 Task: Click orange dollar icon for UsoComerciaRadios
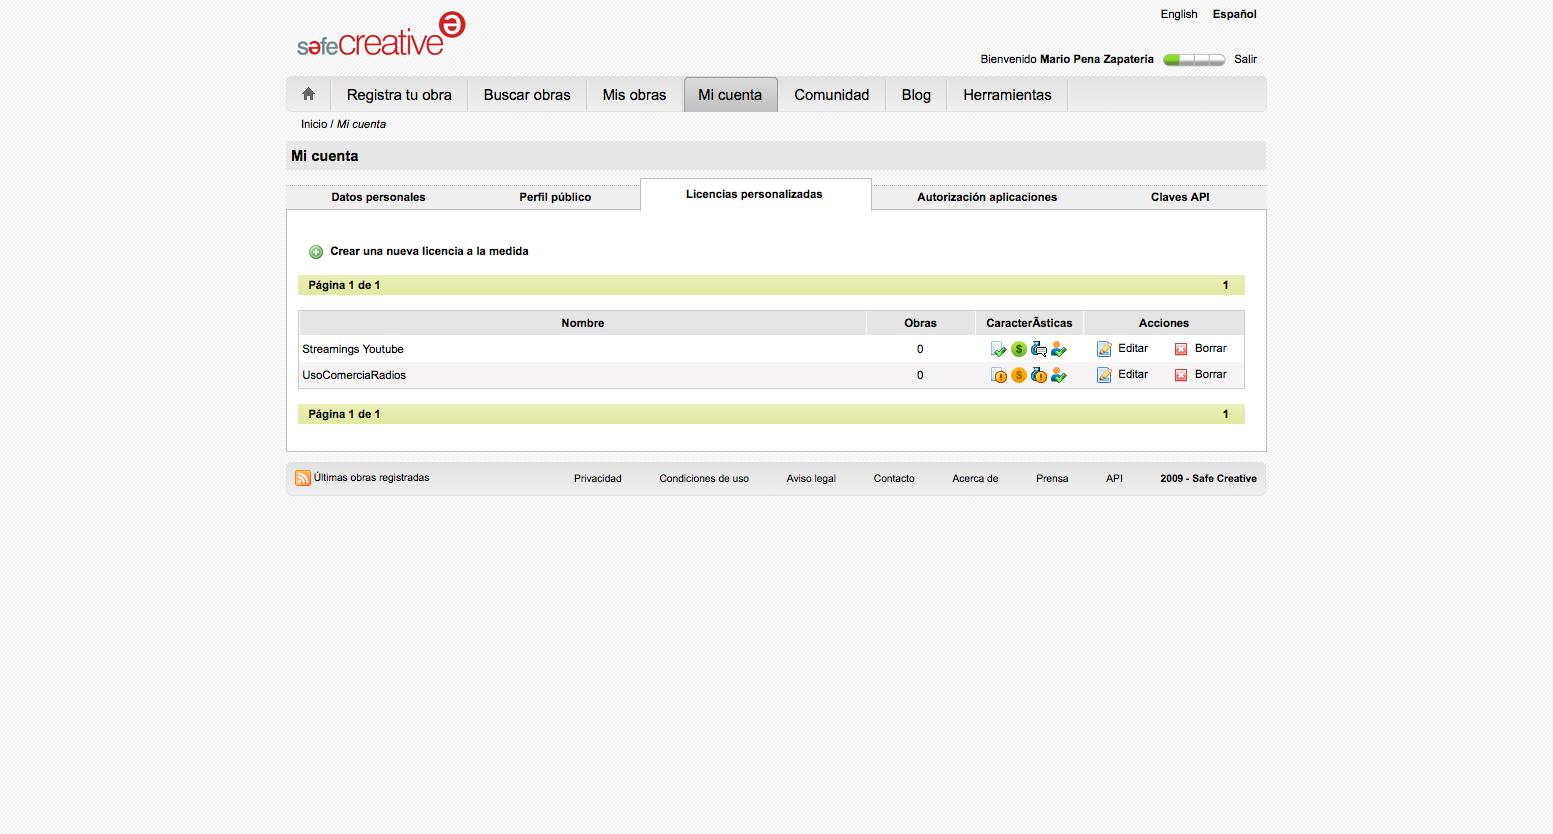click(x=1018, y=375)
